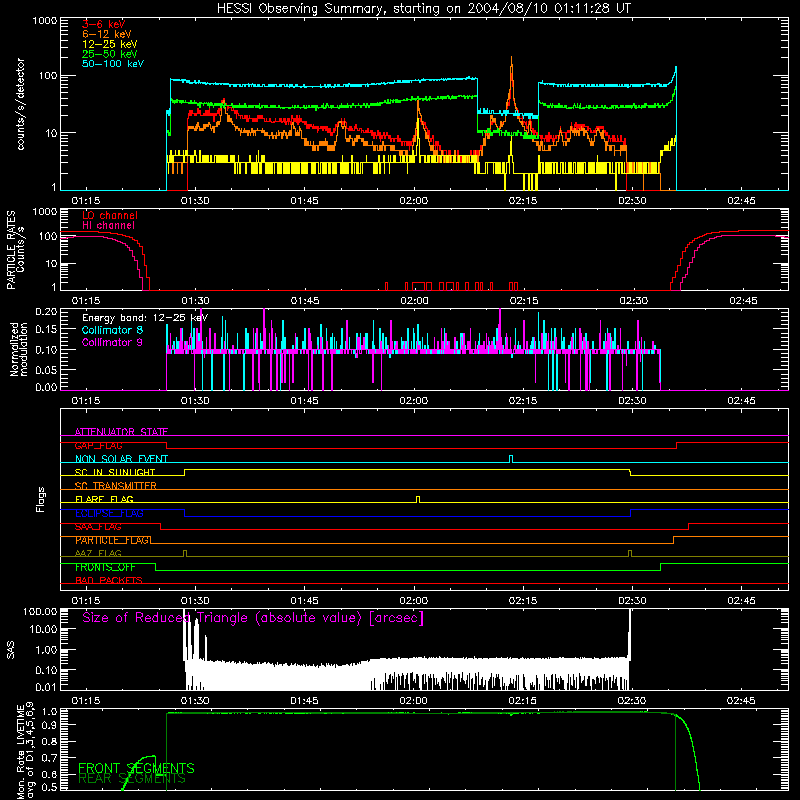The width and height of the screenshot is (800, 800).
Task: Select the 3-6 keV legend label
Action: 104,24
